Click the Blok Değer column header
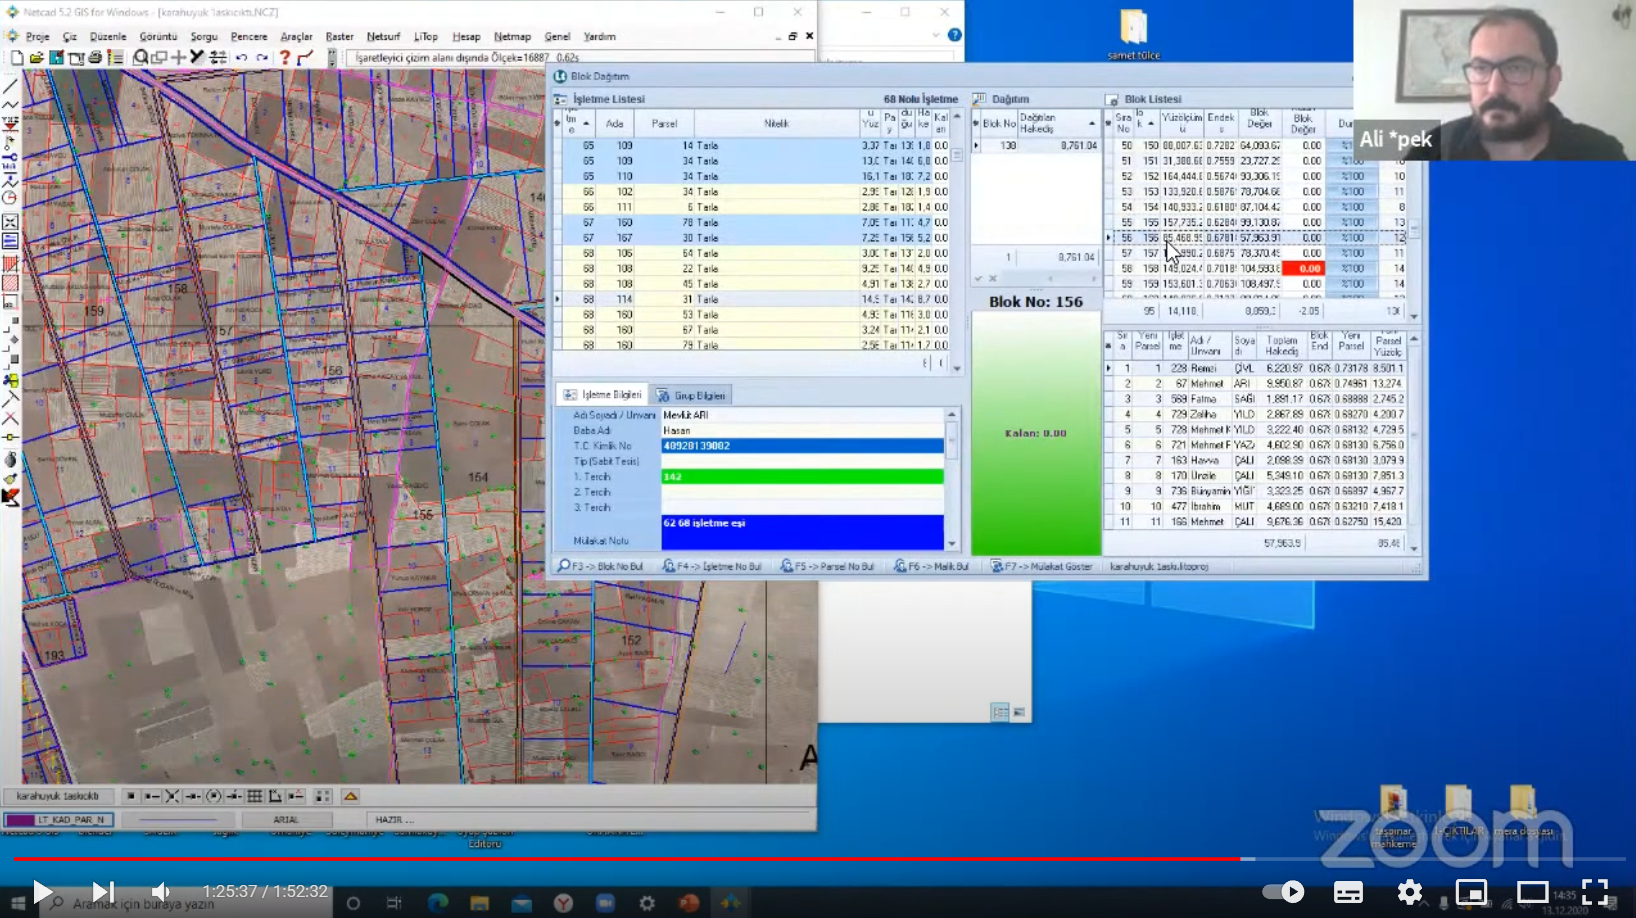 click(1259, 119)
